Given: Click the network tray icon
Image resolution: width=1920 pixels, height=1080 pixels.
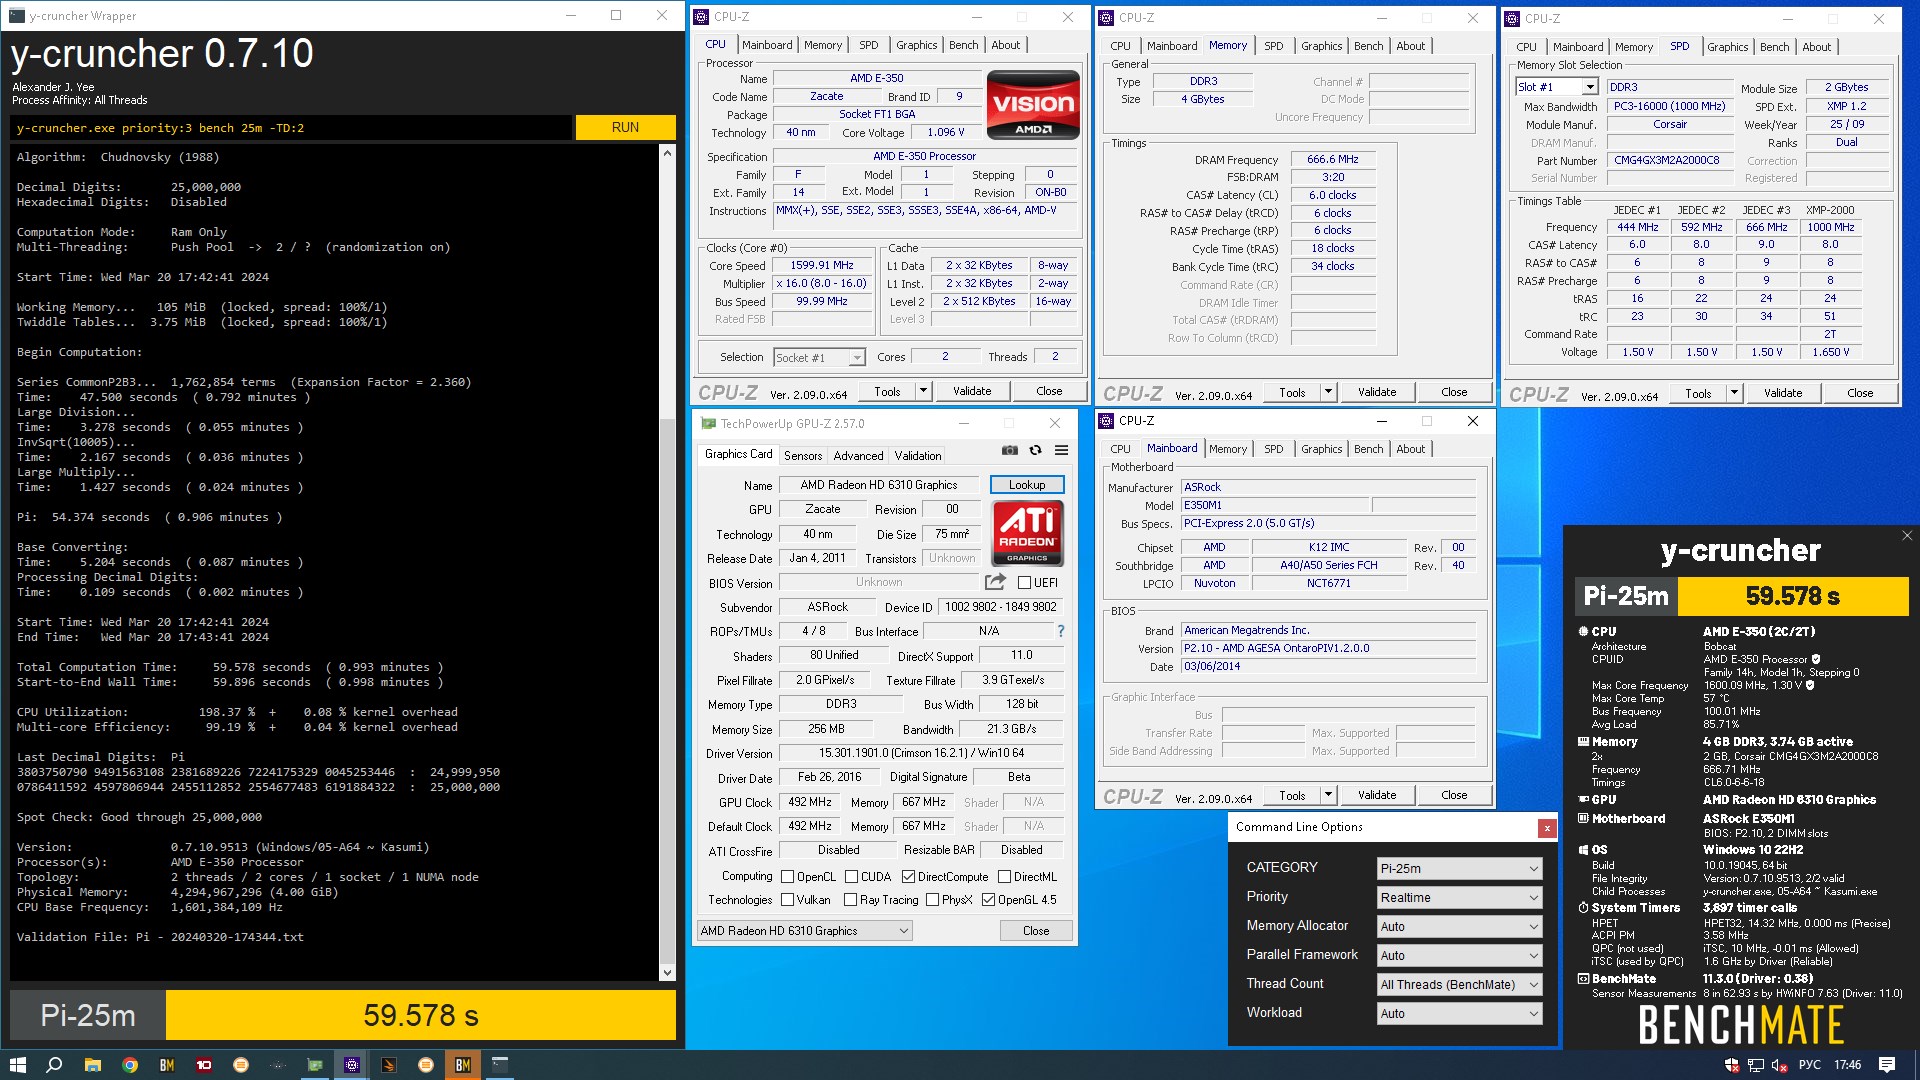Looking at the screenshot, I should tap(1756, 1065).
